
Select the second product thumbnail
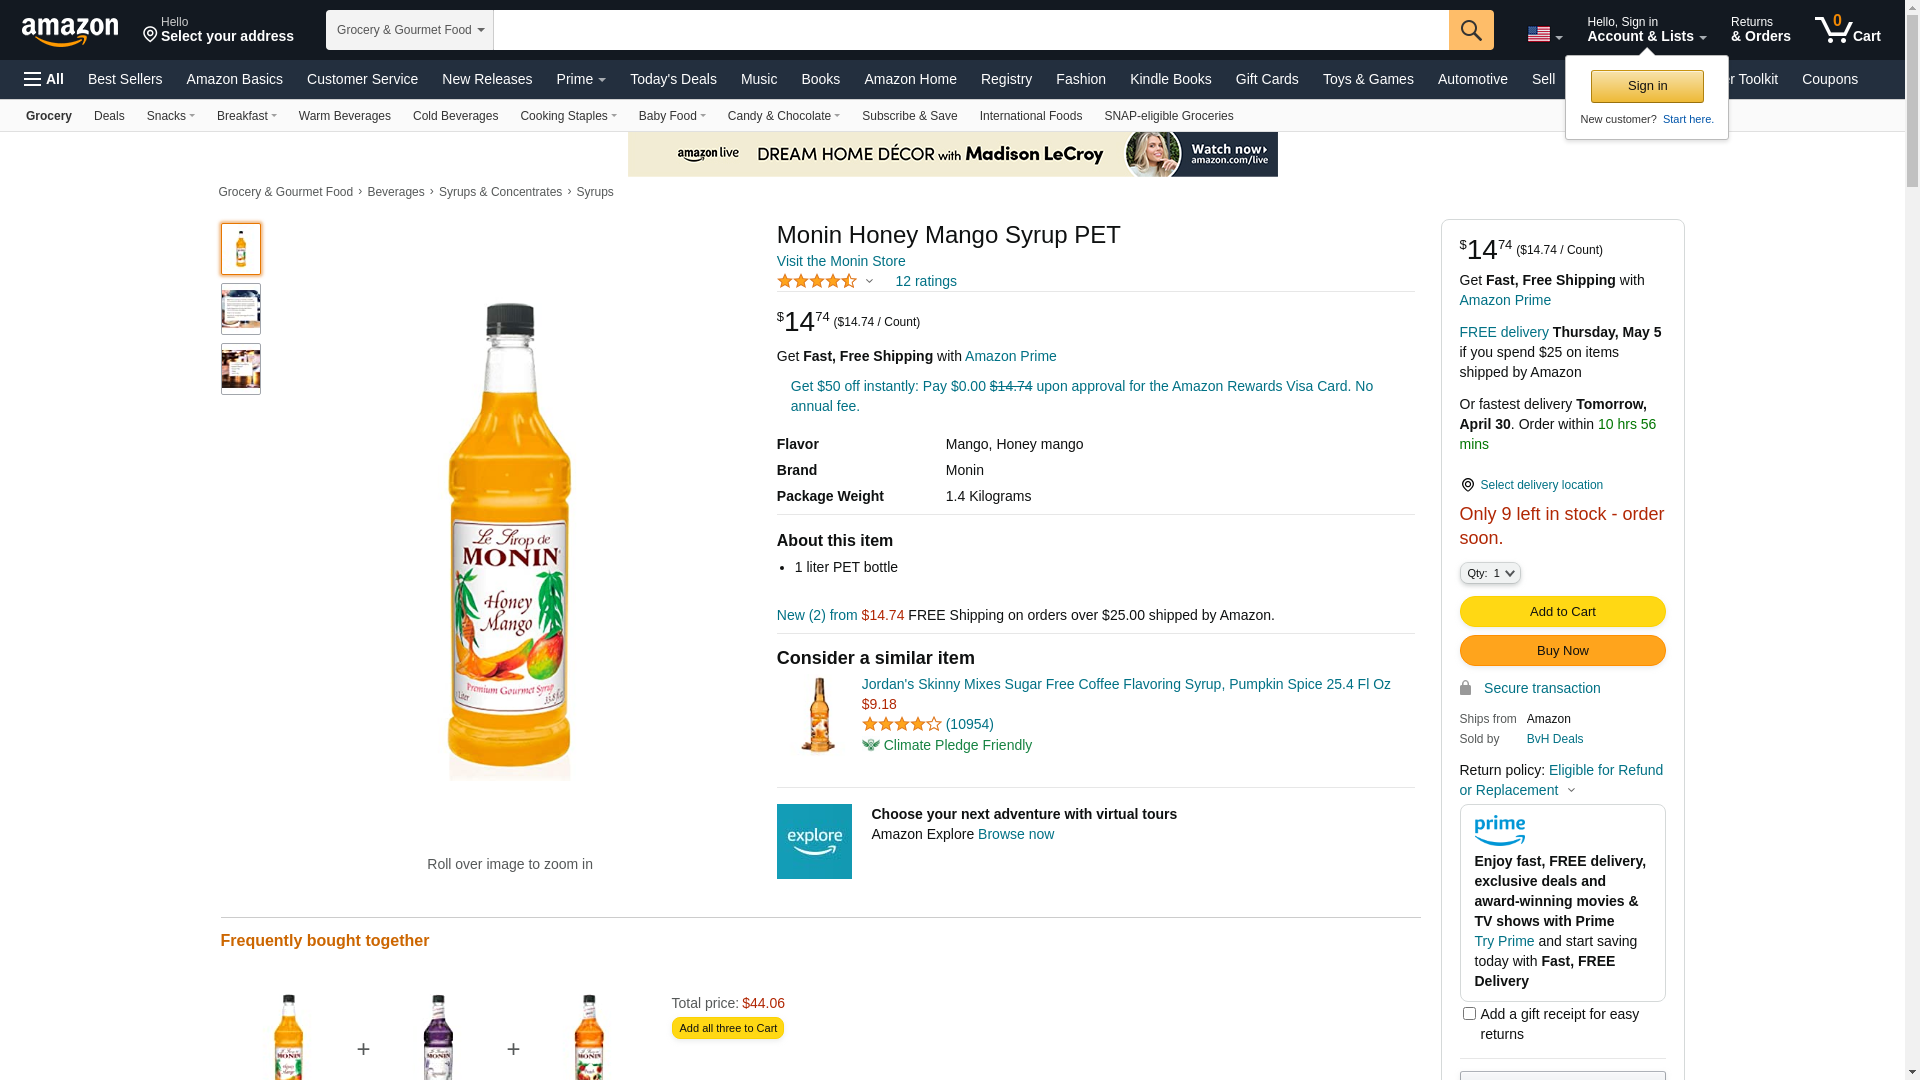point(241,309)
